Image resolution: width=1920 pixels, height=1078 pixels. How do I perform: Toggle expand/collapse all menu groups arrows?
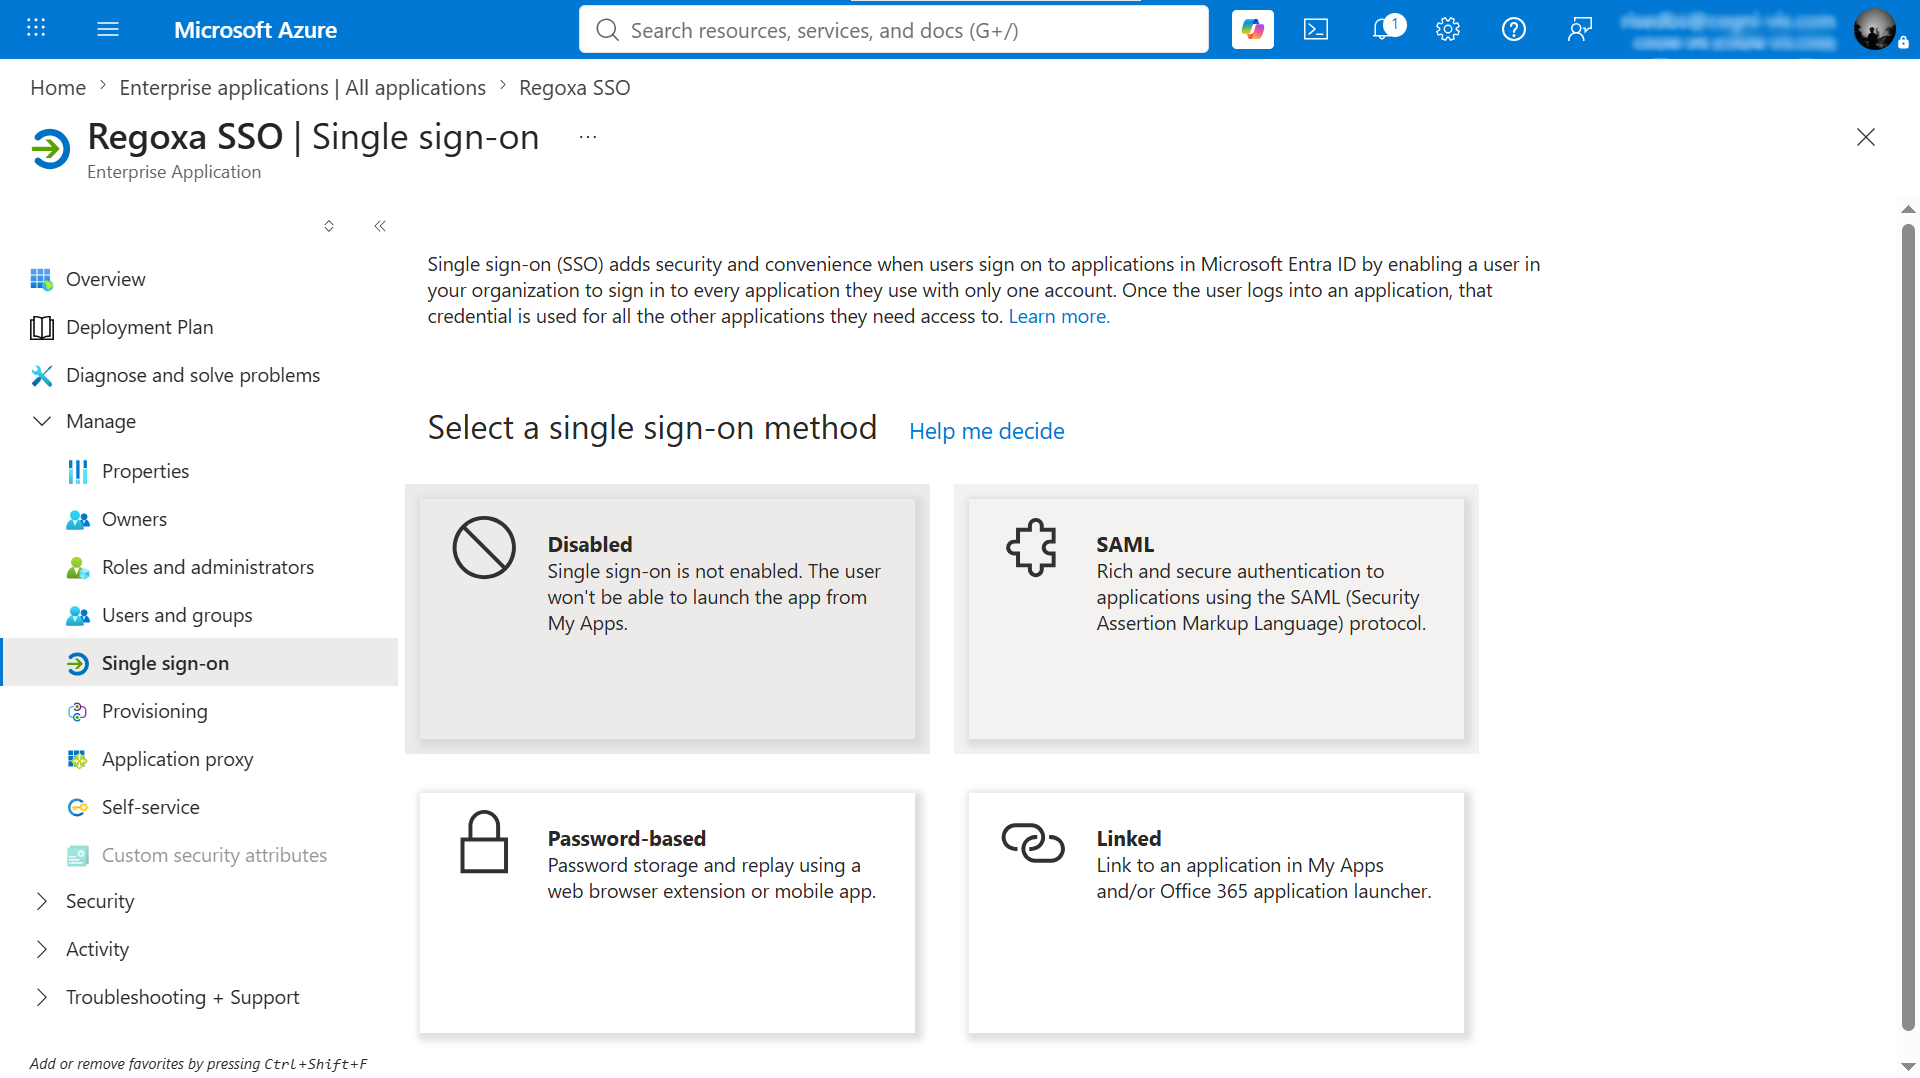pos(329,226)
